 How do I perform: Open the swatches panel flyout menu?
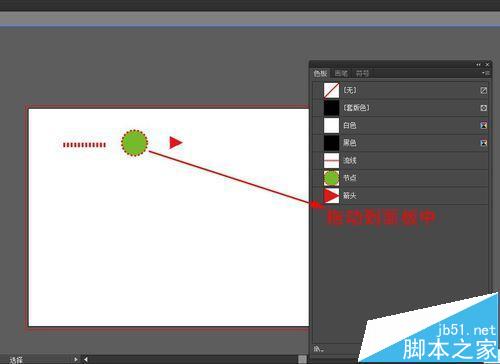[x=485, y=73]
